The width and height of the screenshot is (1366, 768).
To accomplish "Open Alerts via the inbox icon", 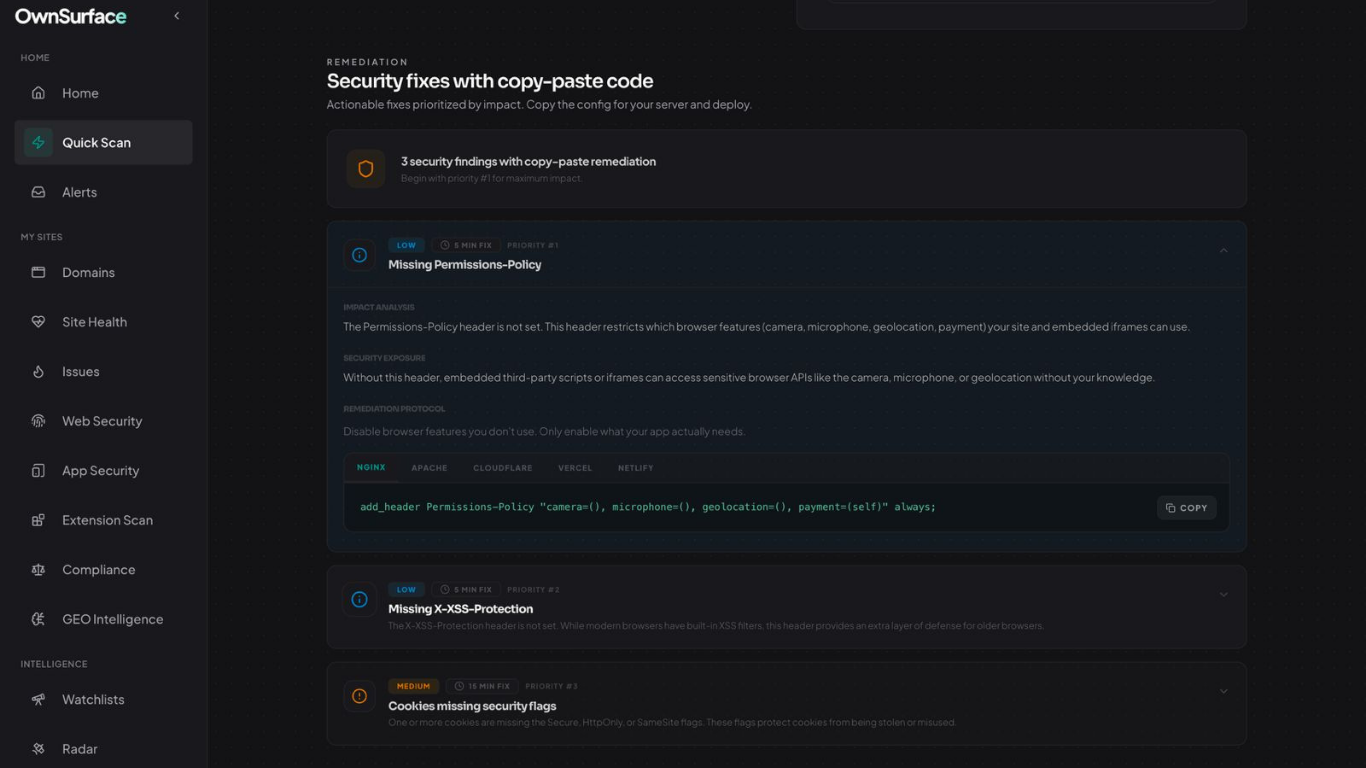I will coord(38,192).
